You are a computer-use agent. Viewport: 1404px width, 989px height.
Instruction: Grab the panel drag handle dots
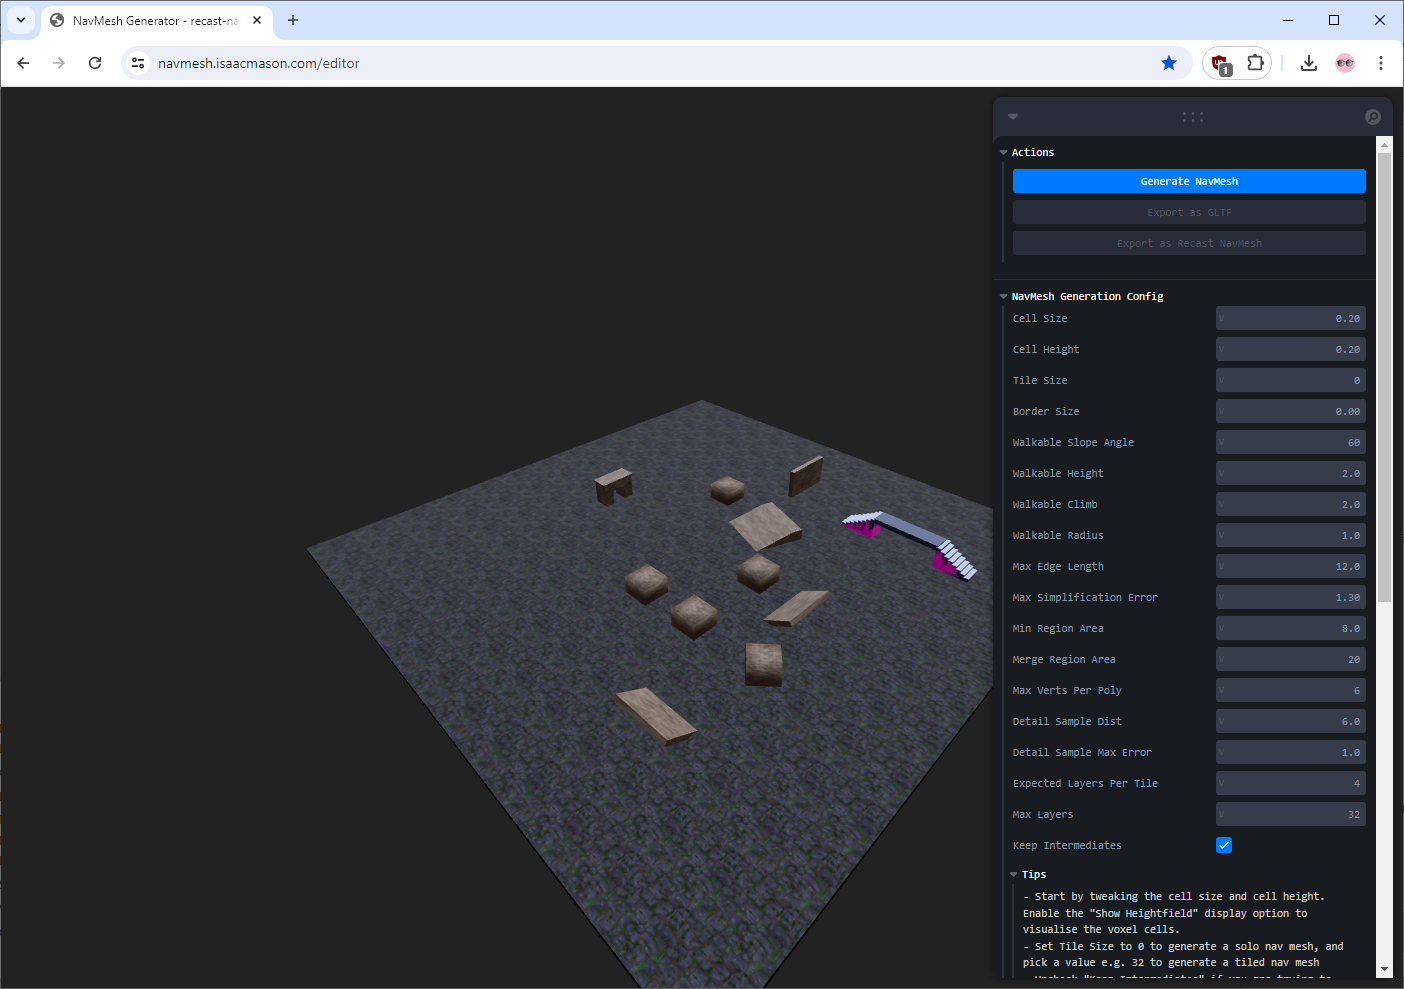click(1193, 117)
